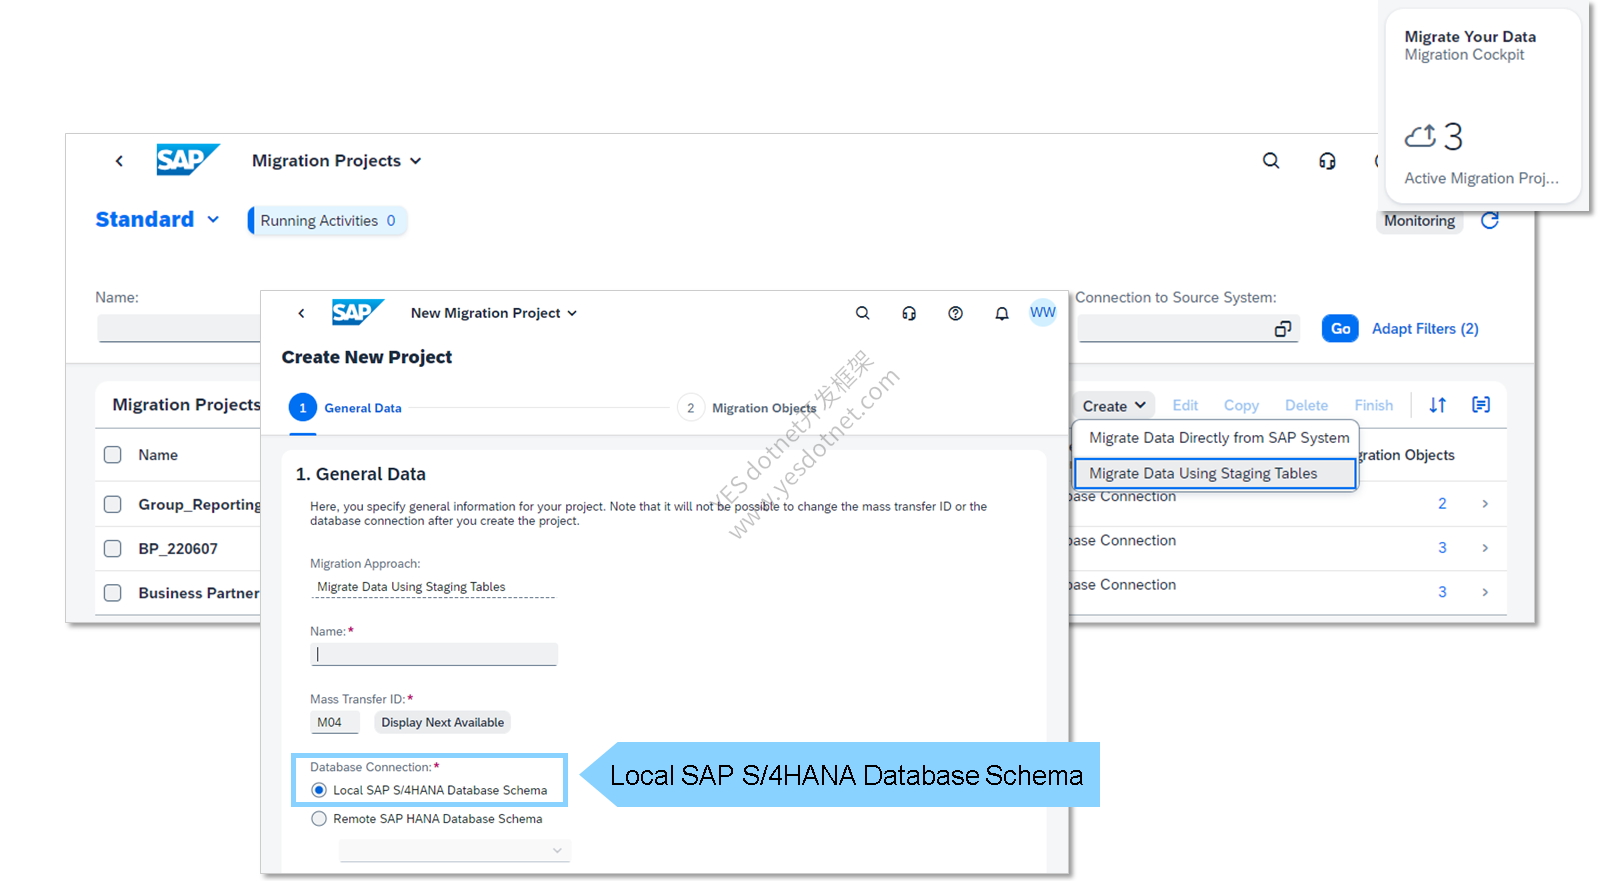Click Name column header

[158, 455]
